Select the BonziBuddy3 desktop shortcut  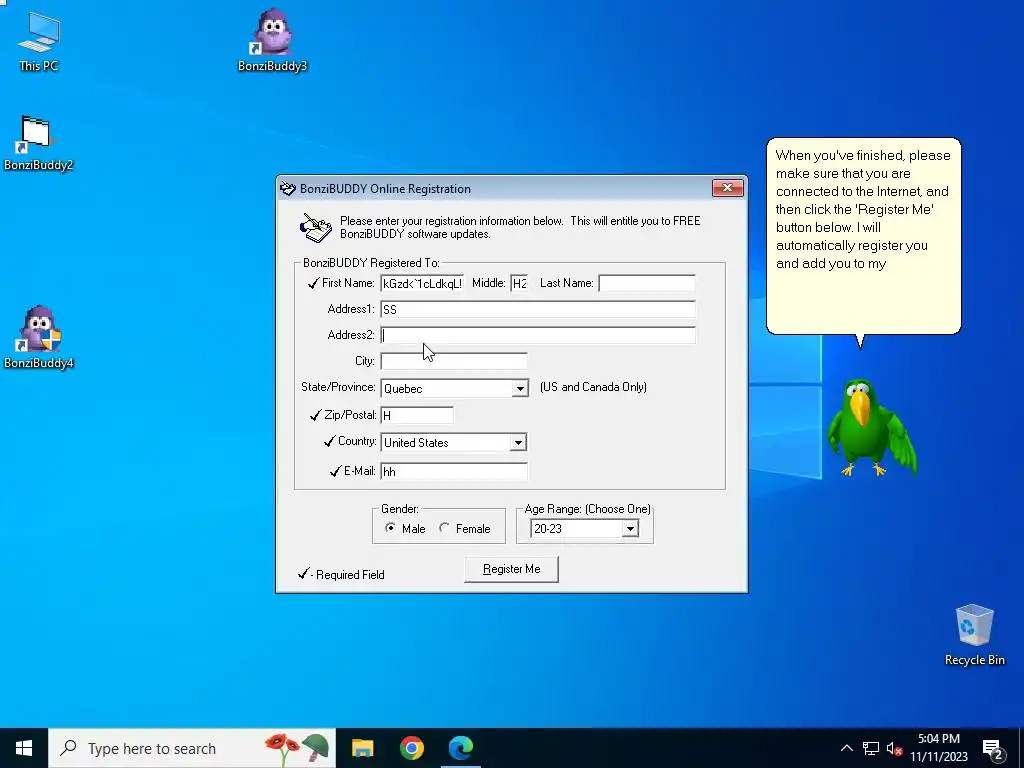pyautogui.click(x=272, y=40)
